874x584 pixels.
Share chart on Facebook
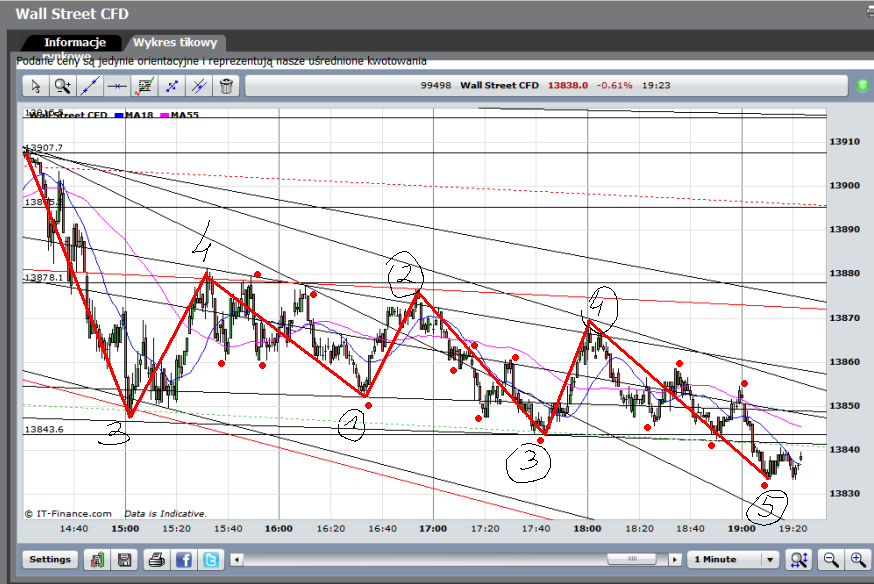[x=184, y=560]
